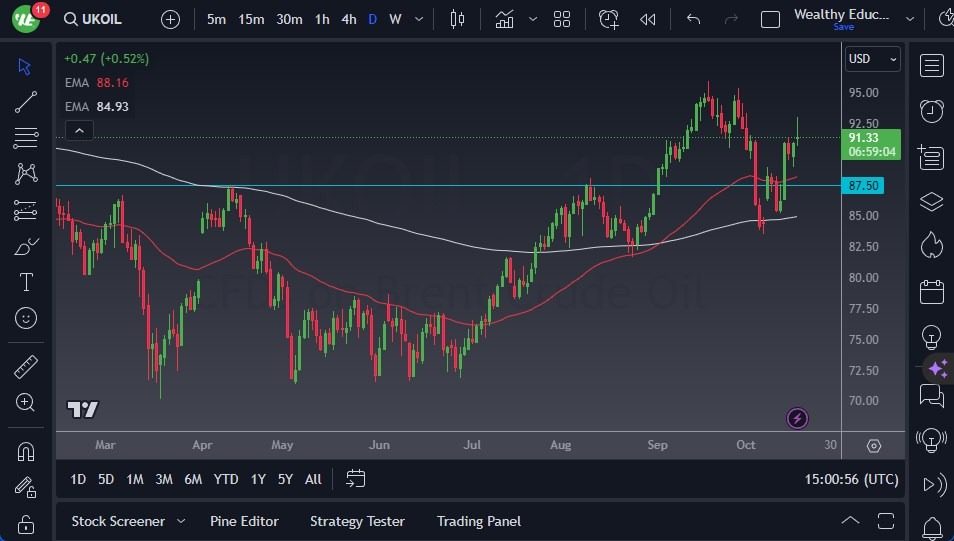Collapse the indicator legend chevron
The image size is (954, 541).
click(78, 130)
